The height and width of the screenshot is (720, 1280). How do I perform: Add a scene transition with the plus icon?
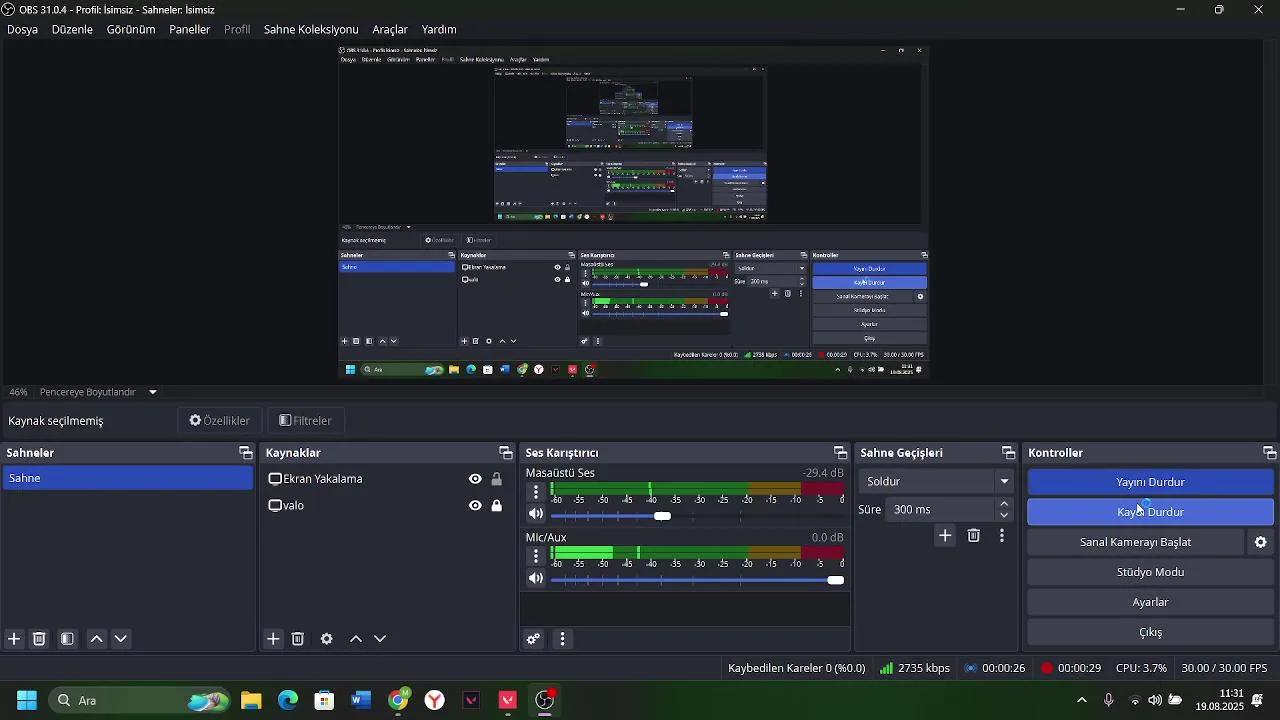click(x=945, y=536)
